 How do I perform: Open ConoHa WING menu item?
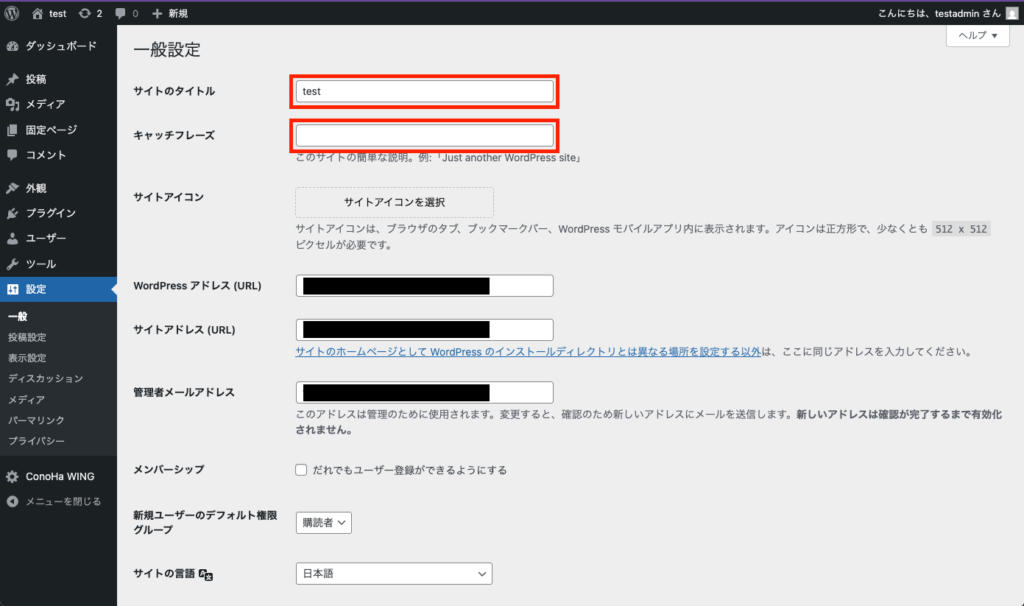(x=58, y=477)
